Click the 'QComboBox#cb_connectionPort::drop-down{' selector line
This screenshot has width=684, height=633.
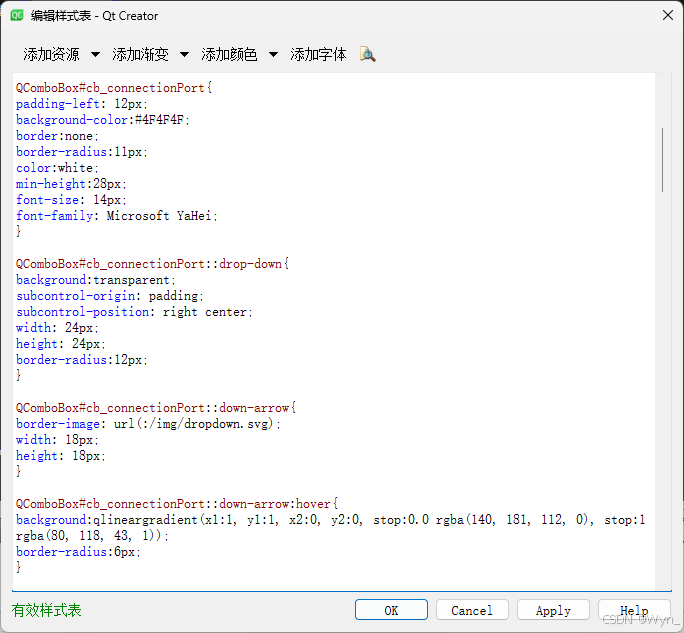pyautogui.click(x=152, y=264)
